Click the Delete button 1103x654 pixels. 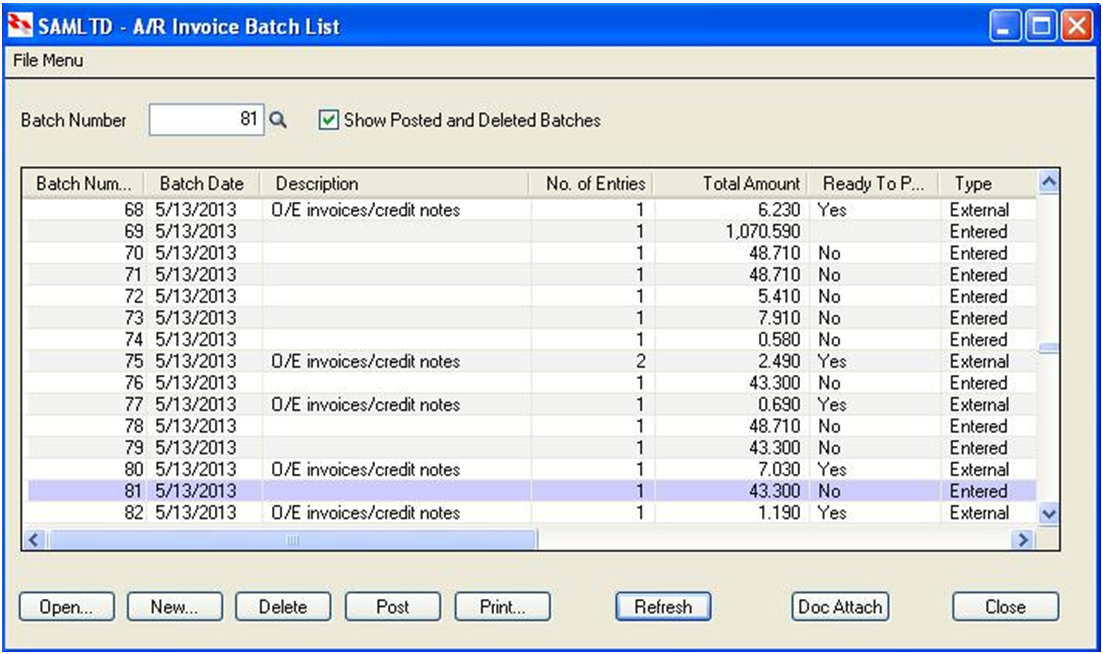(x=283, y=607)
